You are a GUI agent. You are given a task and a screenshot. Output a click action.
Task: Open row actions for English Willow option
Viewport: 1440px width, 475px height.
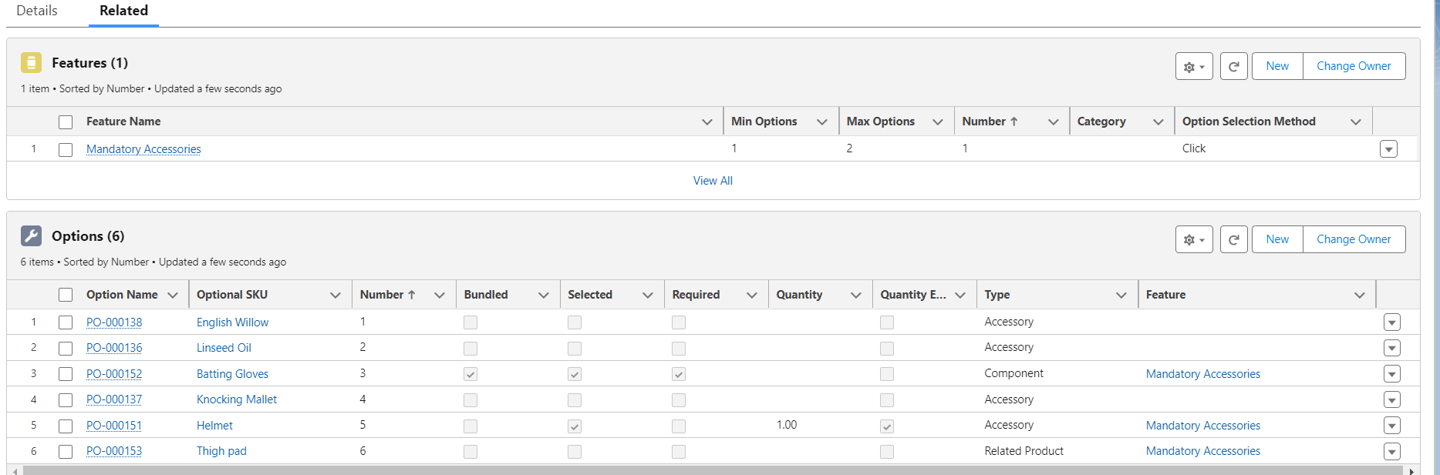[x=1392, y=323]
